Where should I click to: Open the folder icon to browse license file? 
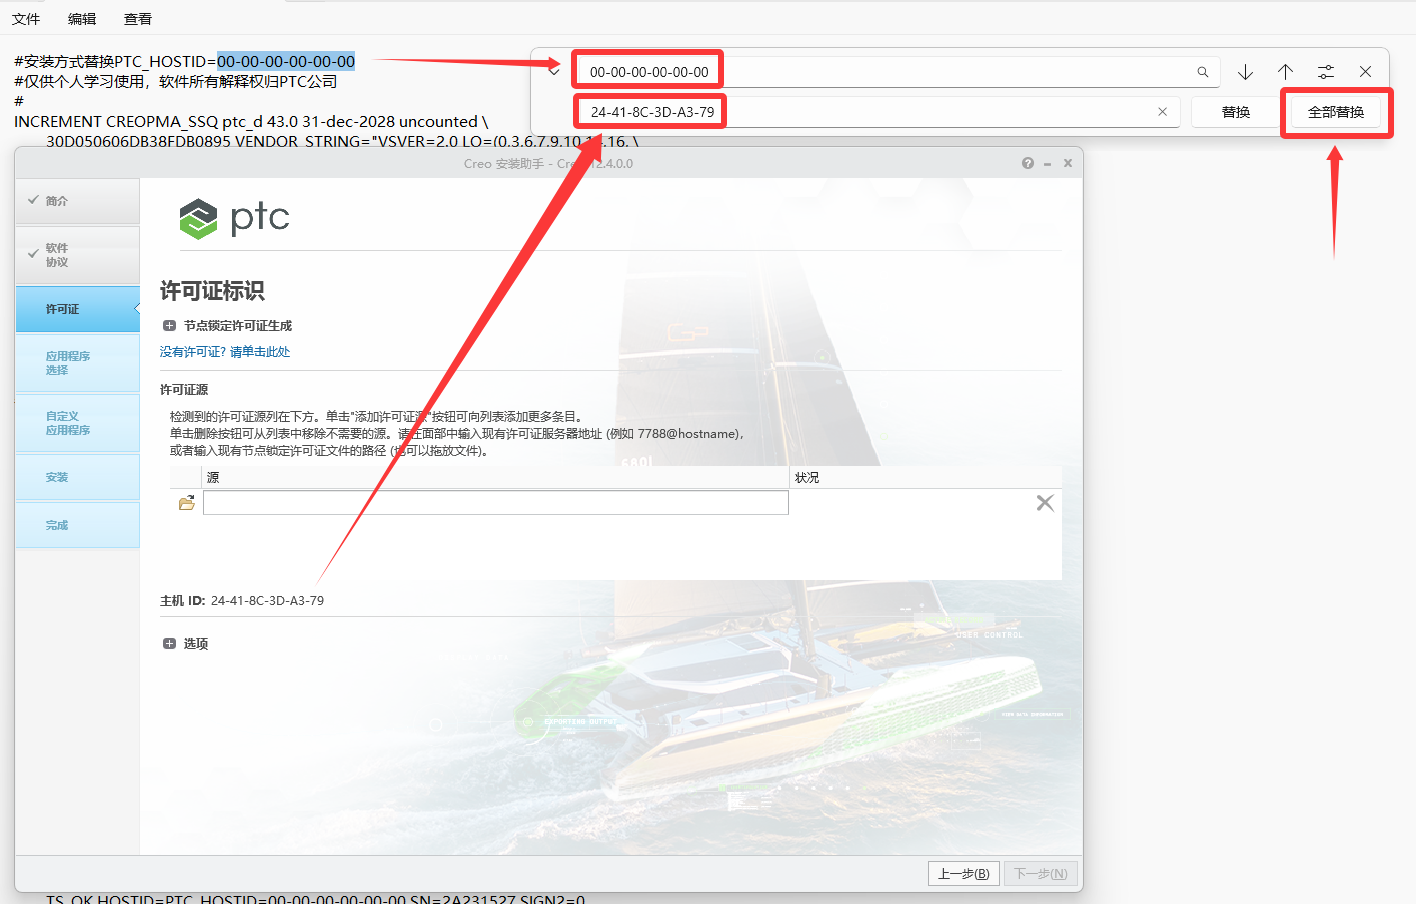click(x=187, y=502)
